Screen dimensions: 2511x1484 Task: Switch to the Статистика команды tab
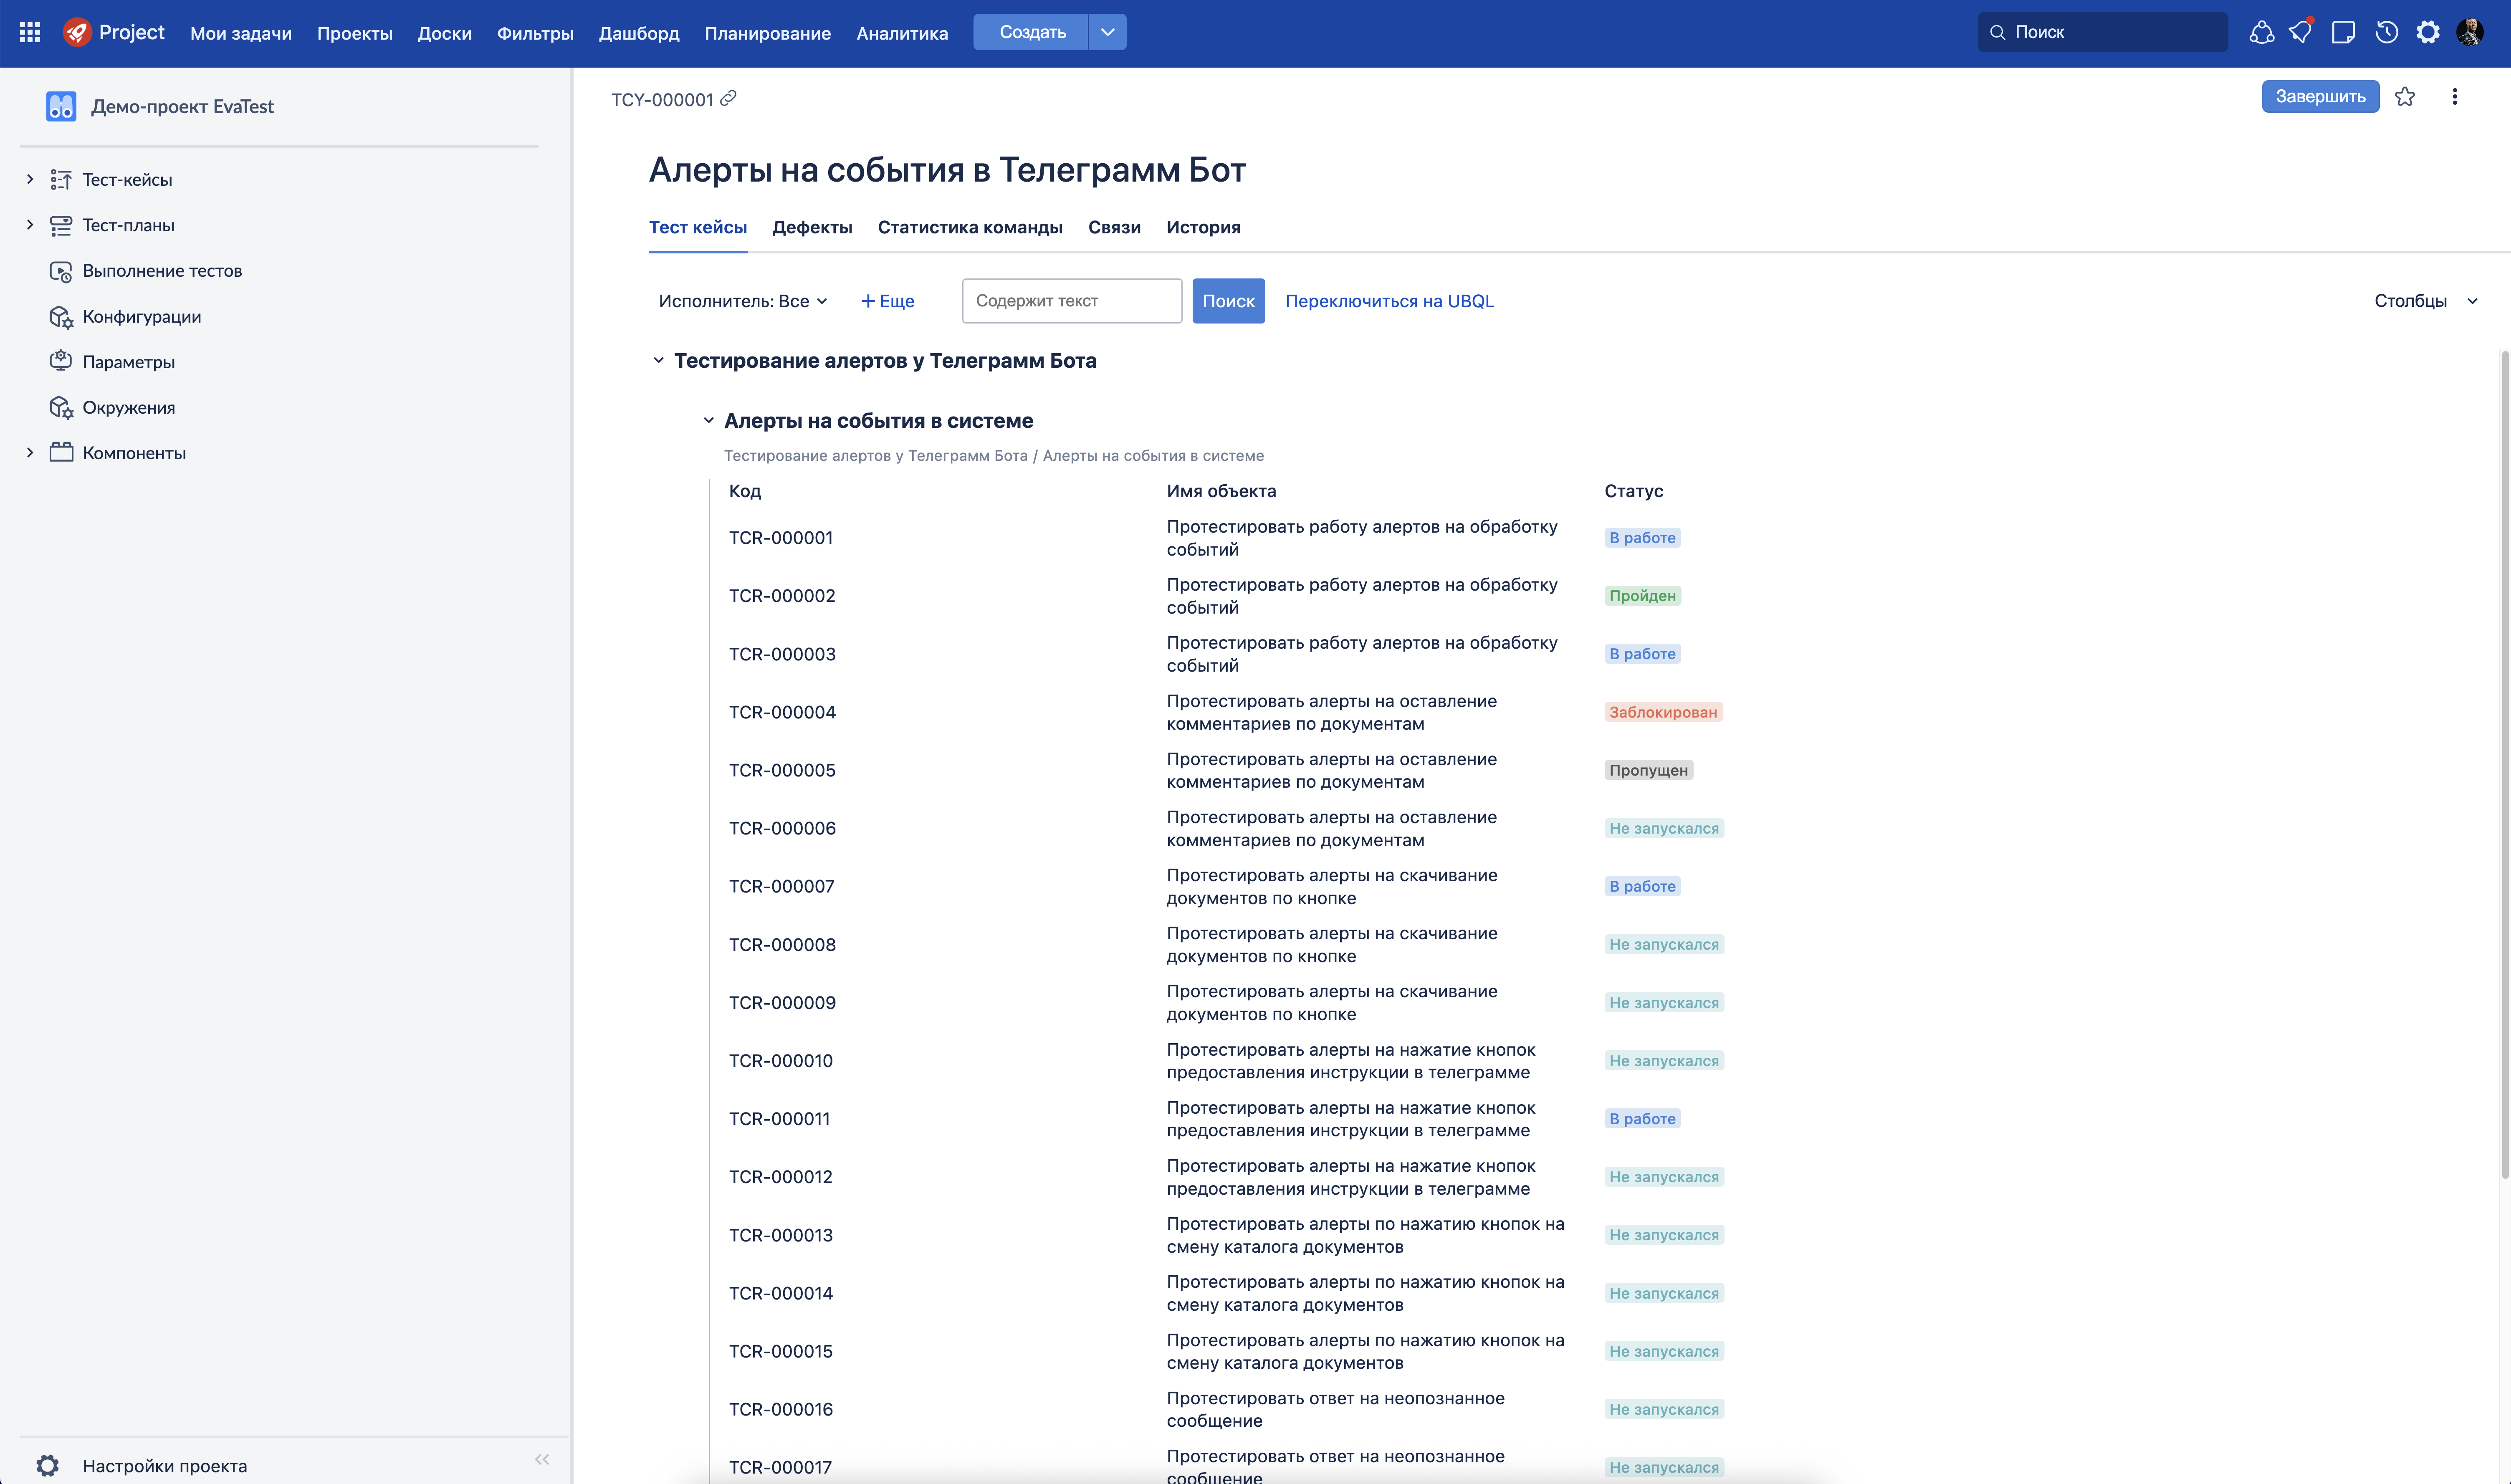pyautogui.click(x=970, y=227)
